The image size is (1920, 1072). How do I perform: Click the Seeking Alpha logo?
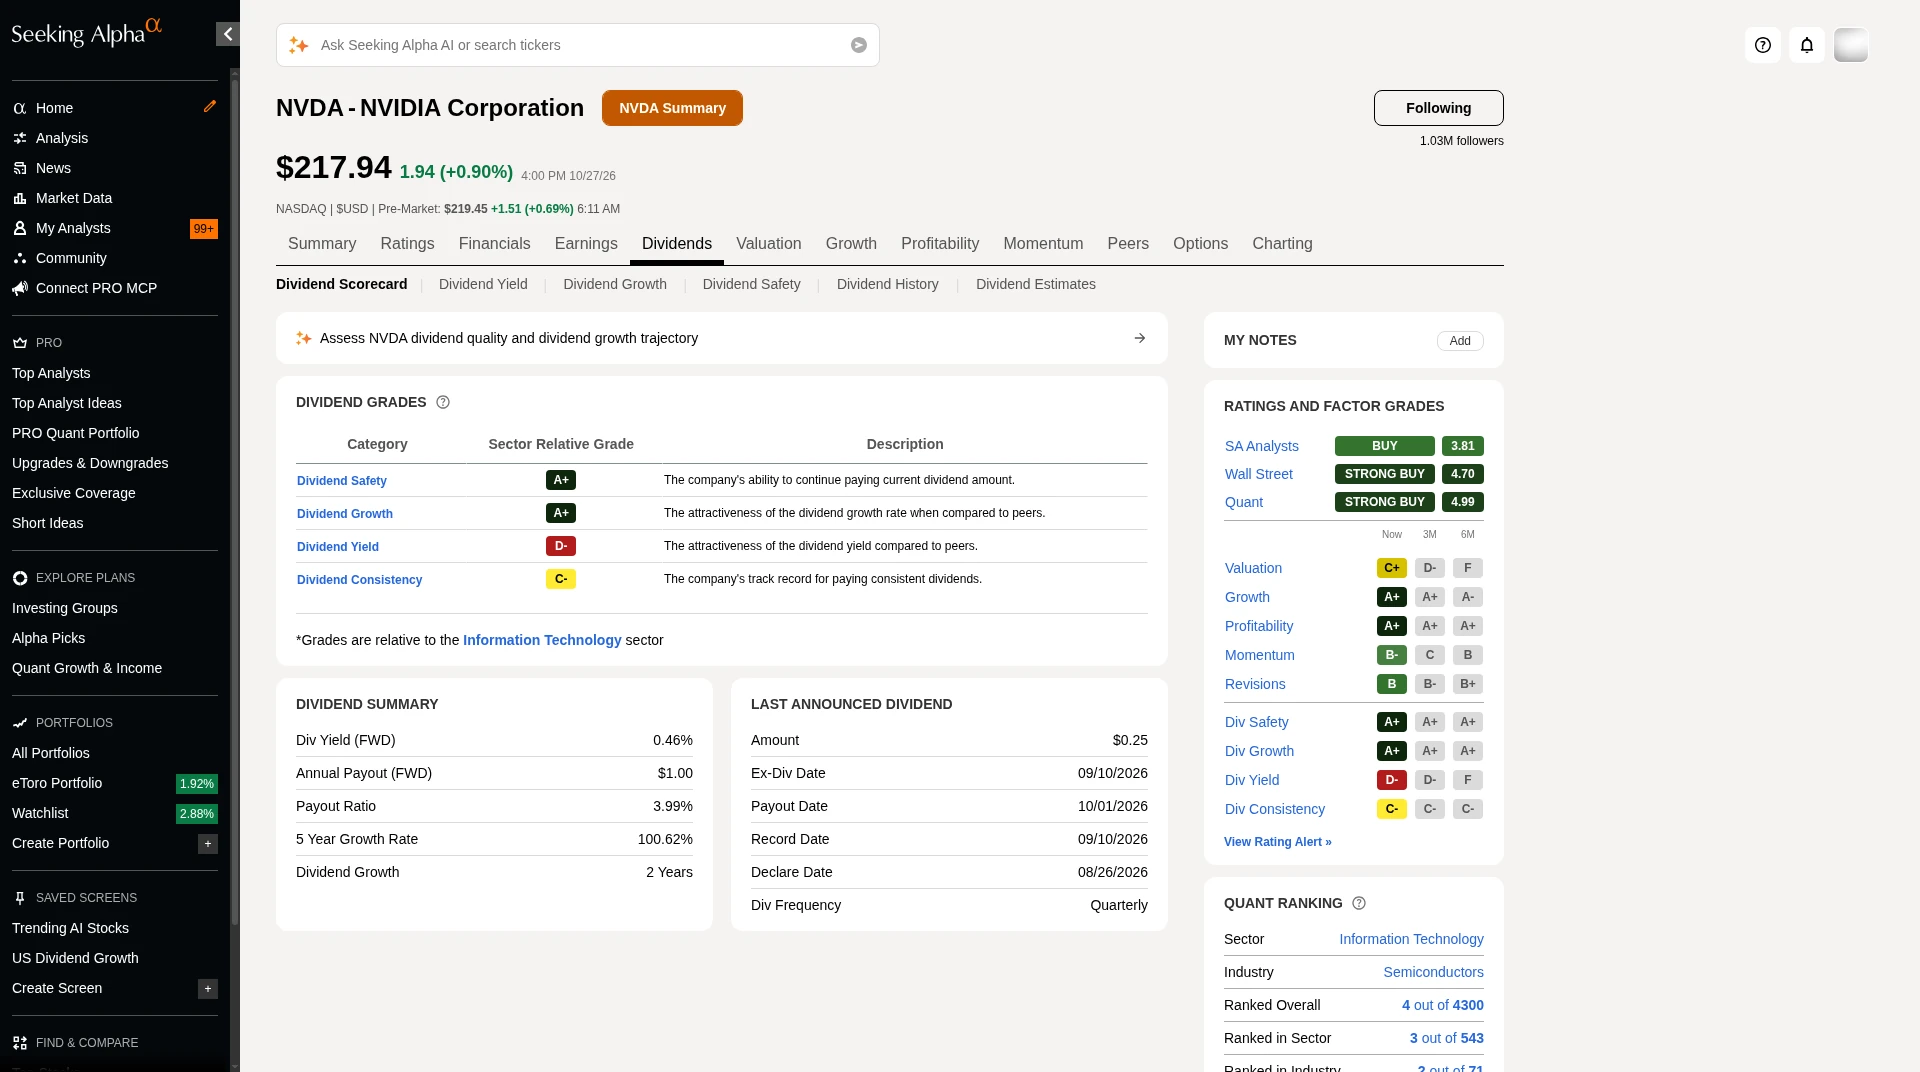[x=86, y=32]
